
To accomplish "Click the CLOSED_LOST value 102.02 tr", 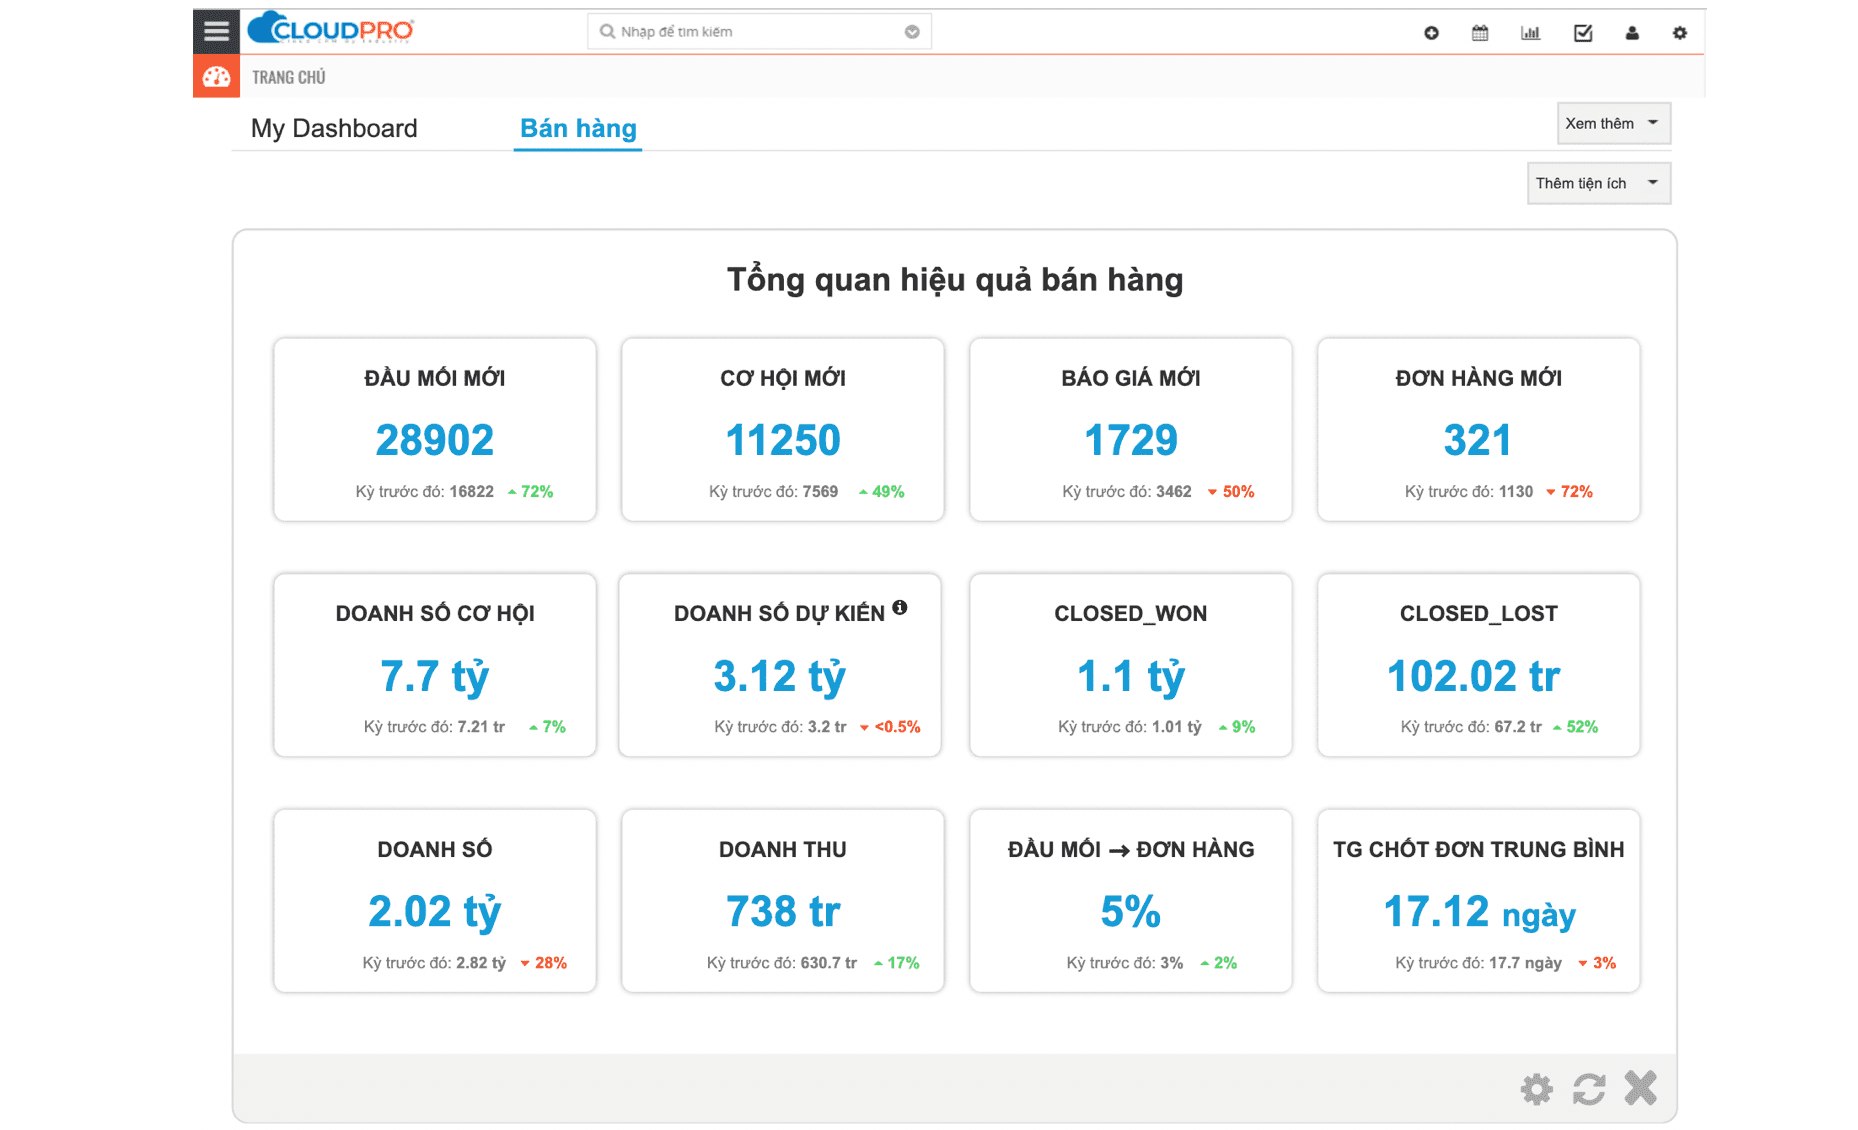I will point(1474,676).
